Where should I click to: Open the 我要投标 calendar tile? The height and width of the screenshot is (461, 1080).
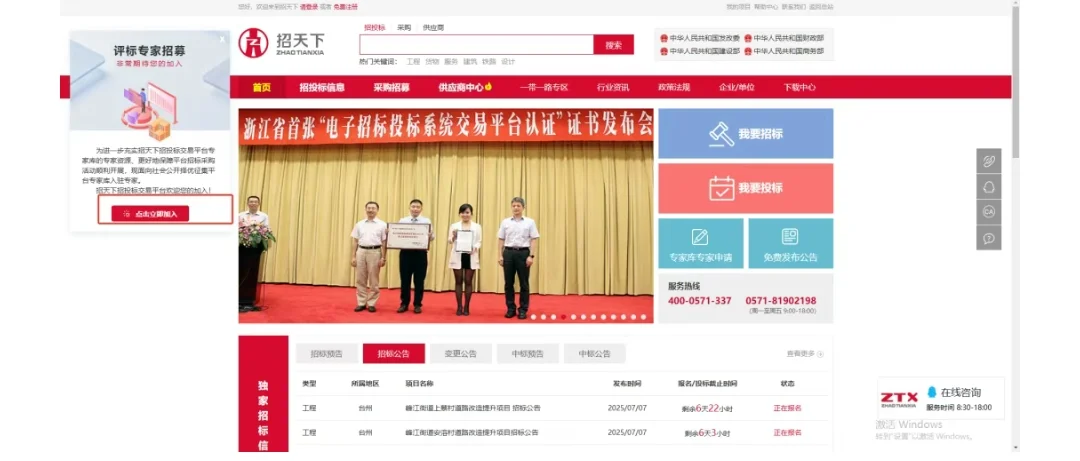745,188
